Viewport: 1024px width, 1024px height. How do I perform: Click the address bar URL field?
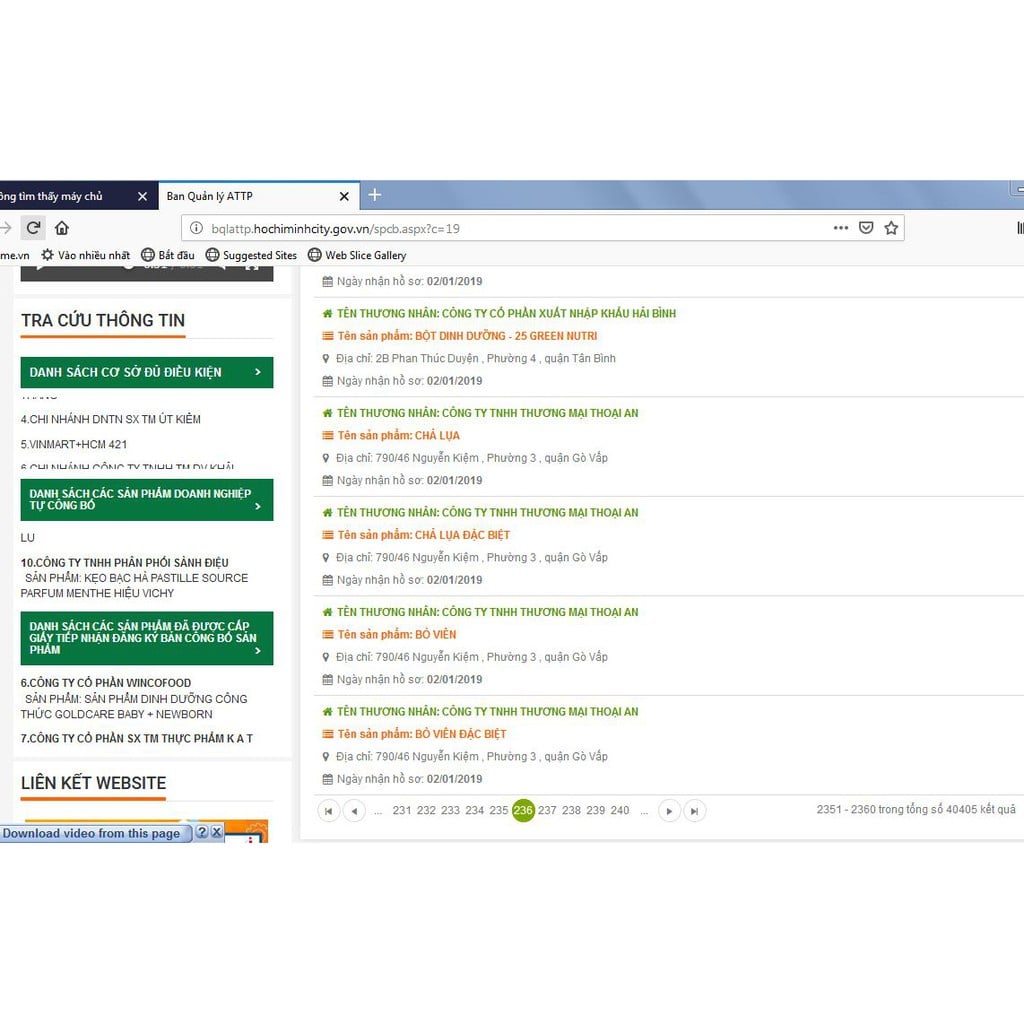click(500, 228)
